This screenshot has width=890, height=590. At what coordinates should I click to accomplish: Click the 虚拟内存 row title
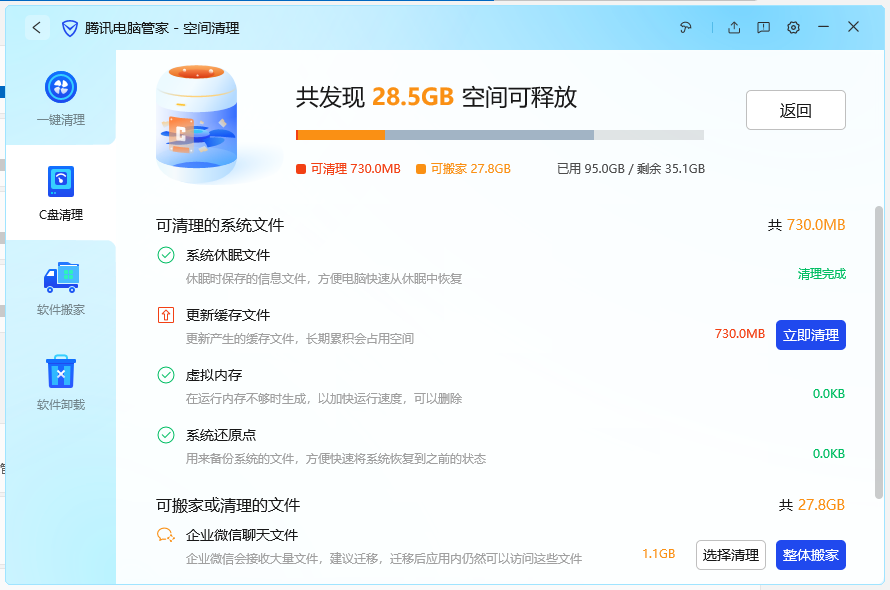(x=214, y=375)
